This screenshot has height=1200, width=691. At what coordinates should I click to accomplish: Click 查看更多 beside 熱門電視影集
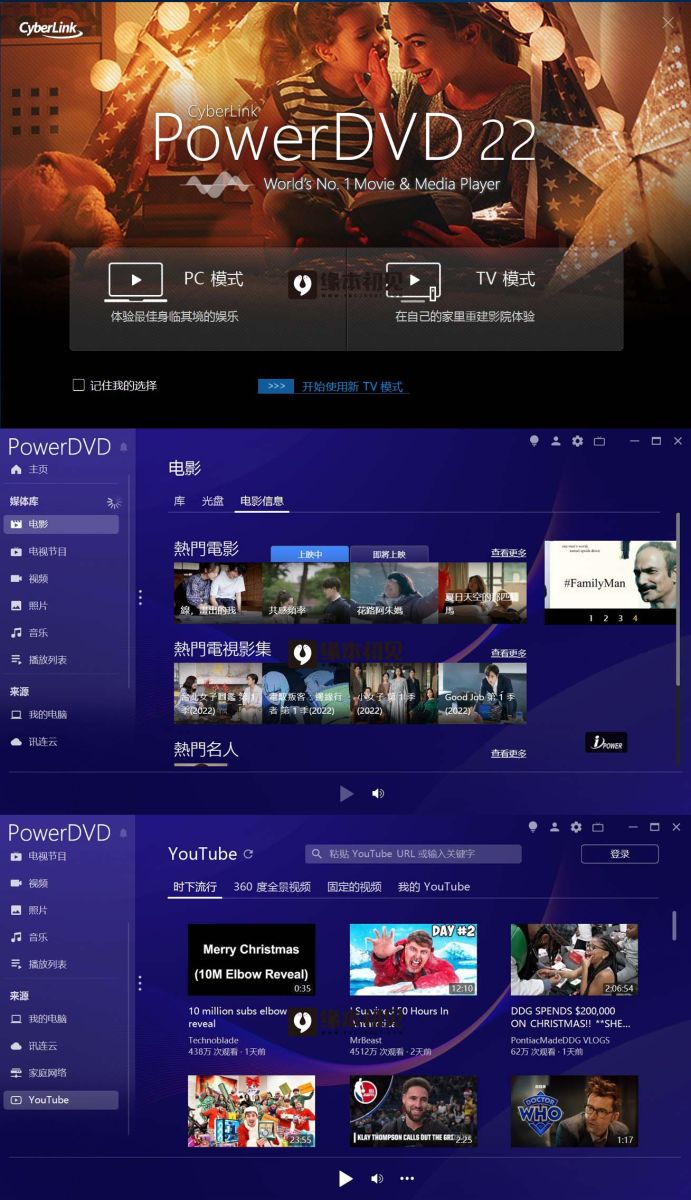point(508,653)
